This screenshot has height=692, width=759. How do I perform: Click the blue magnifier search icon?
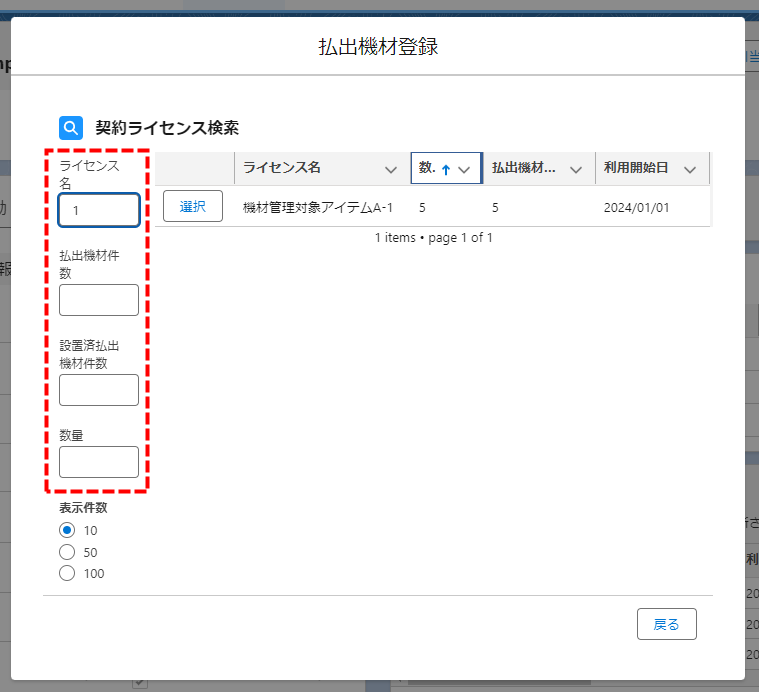pos(71,128)
